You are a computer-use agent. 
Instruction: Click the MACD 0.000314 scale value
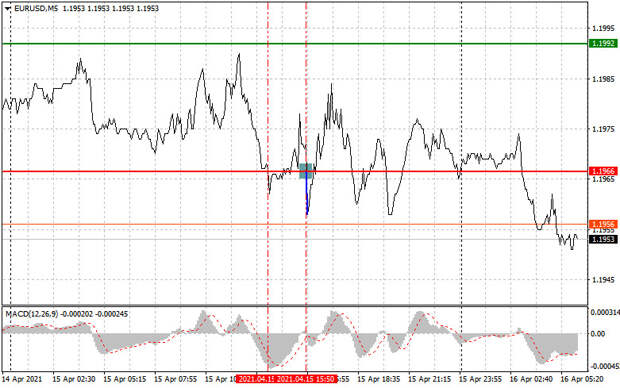tap(605, 312)
